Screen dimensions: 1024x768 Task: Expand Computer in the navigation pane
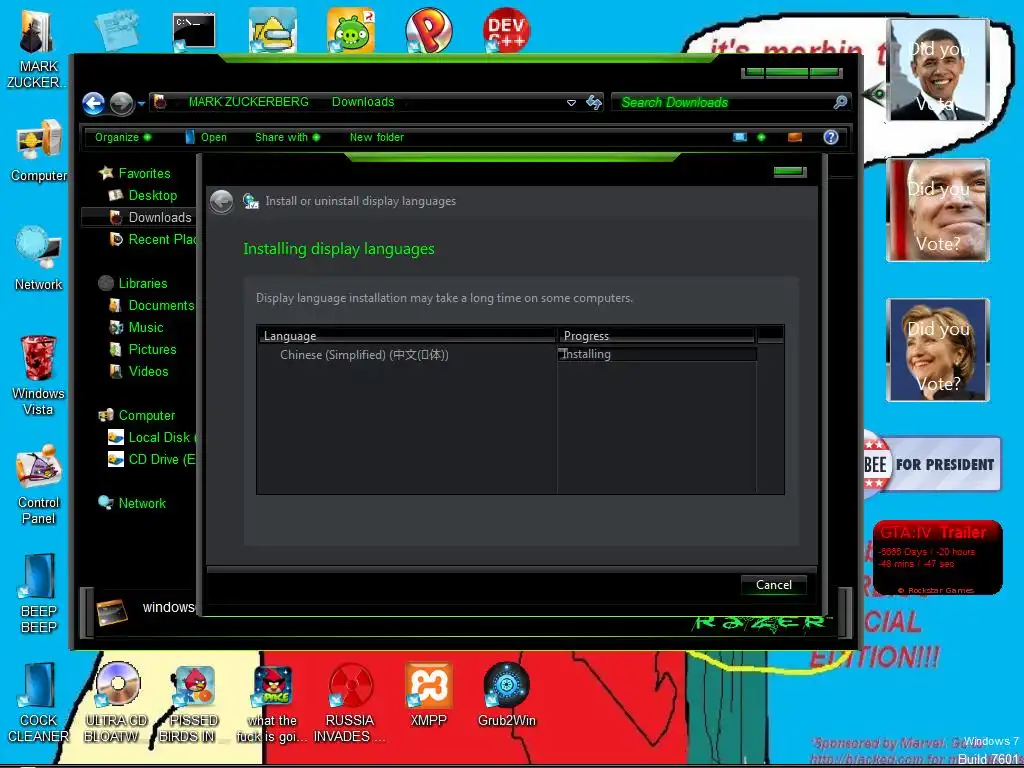click(138, 415)
